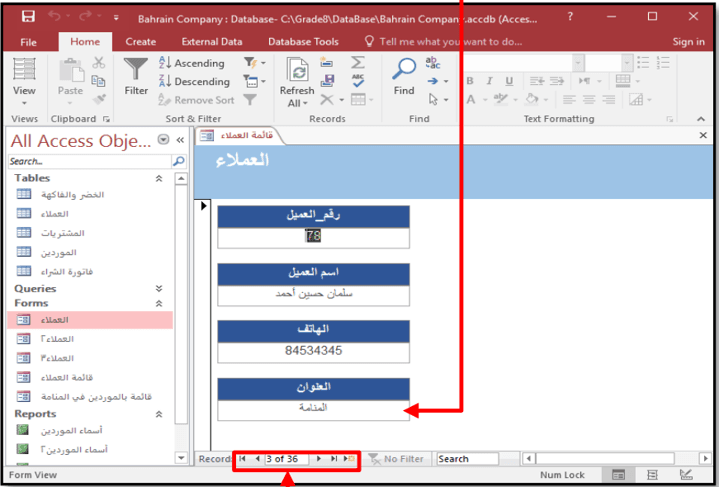
Task: Click the Totals sigma icon
Action: pyautogui.click(x=358, y=62)
